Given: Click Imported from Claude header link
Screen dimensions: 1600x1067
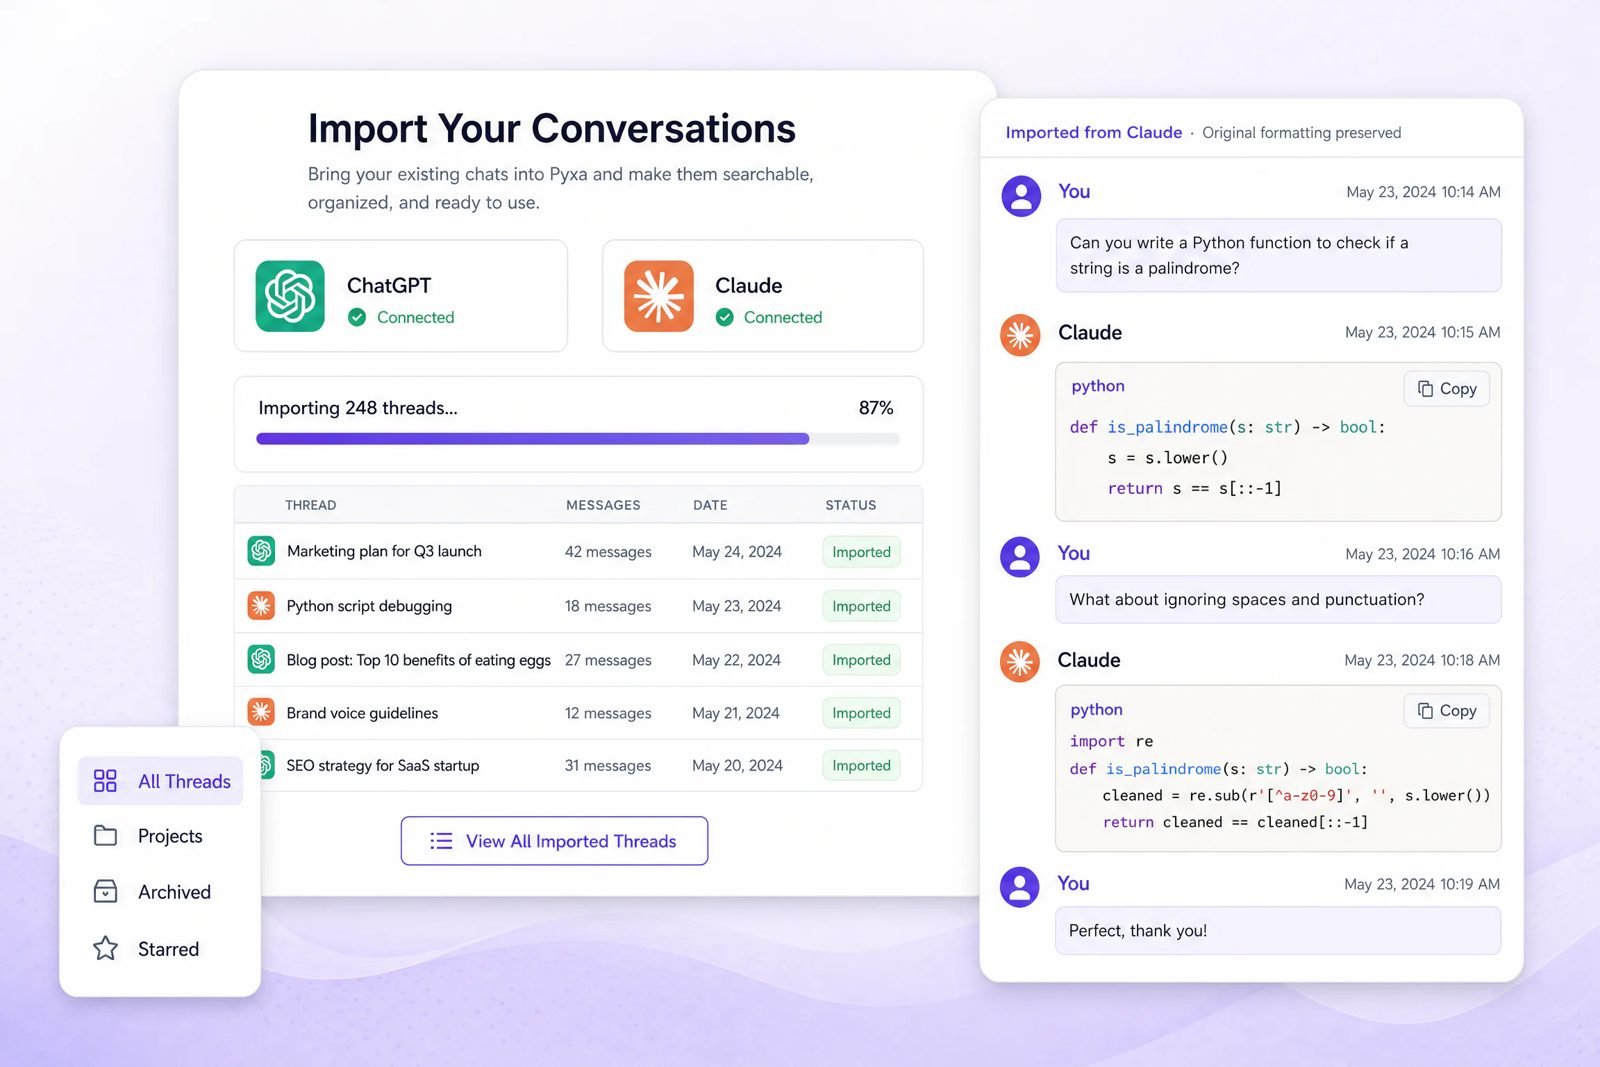Looking at the screenshot, I should [1094, 132].
